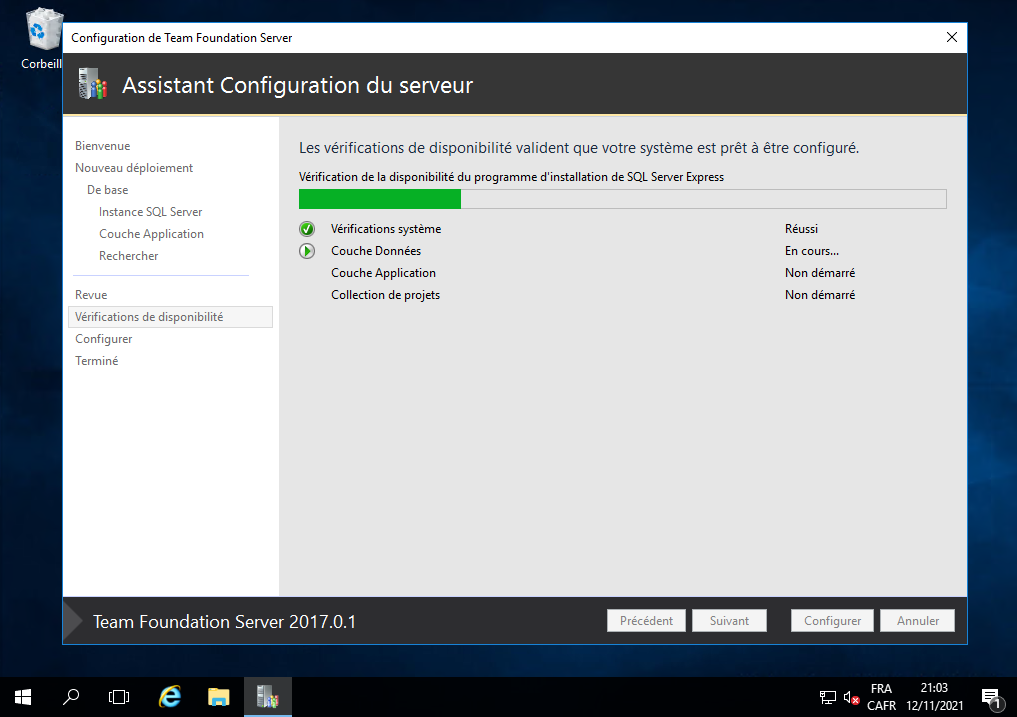Click the server icon in the wizard header
Viewport: 1017px width, 717px height.
tap(92, 85)
